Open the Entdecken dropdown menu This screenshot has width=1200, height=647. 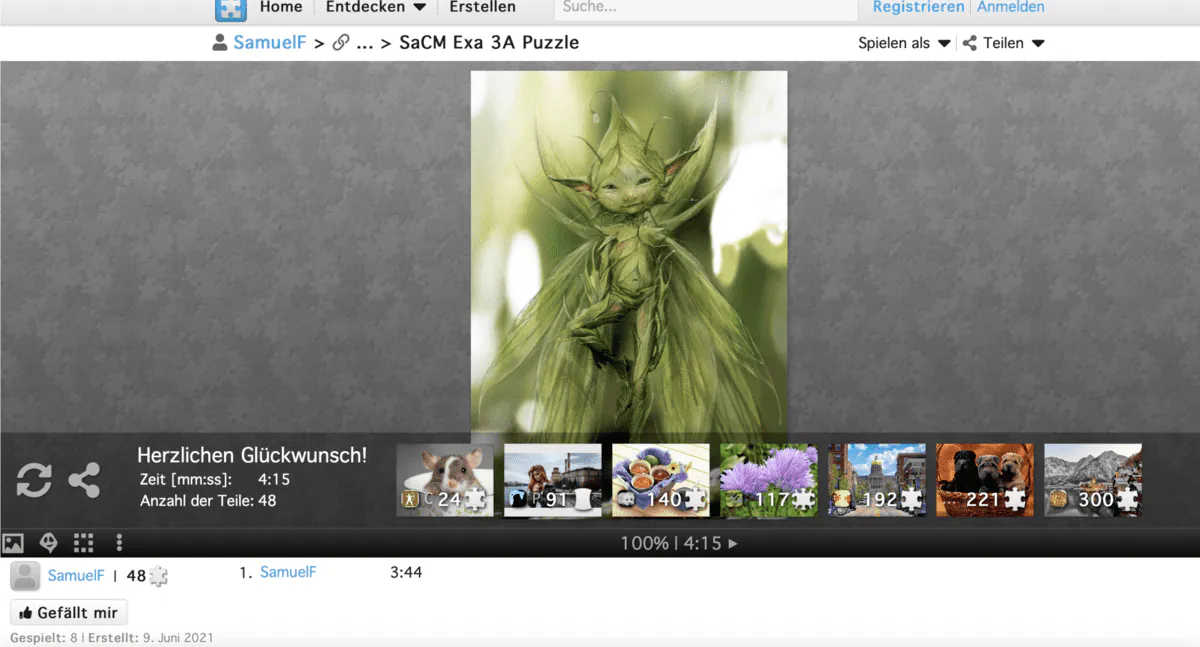(x=376, y=7)
